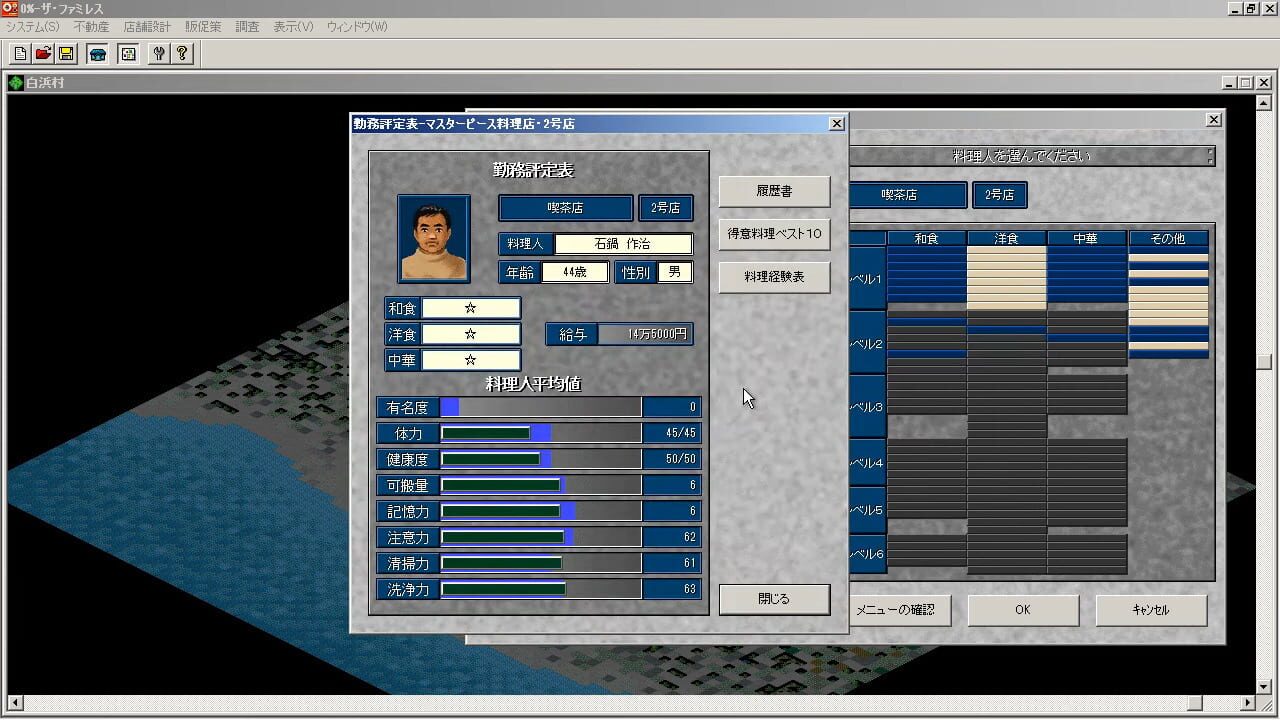The height and width of the screenshot is (720, 1280).
Task: Click the New file toolbar icon
Action: coord(20,54)
